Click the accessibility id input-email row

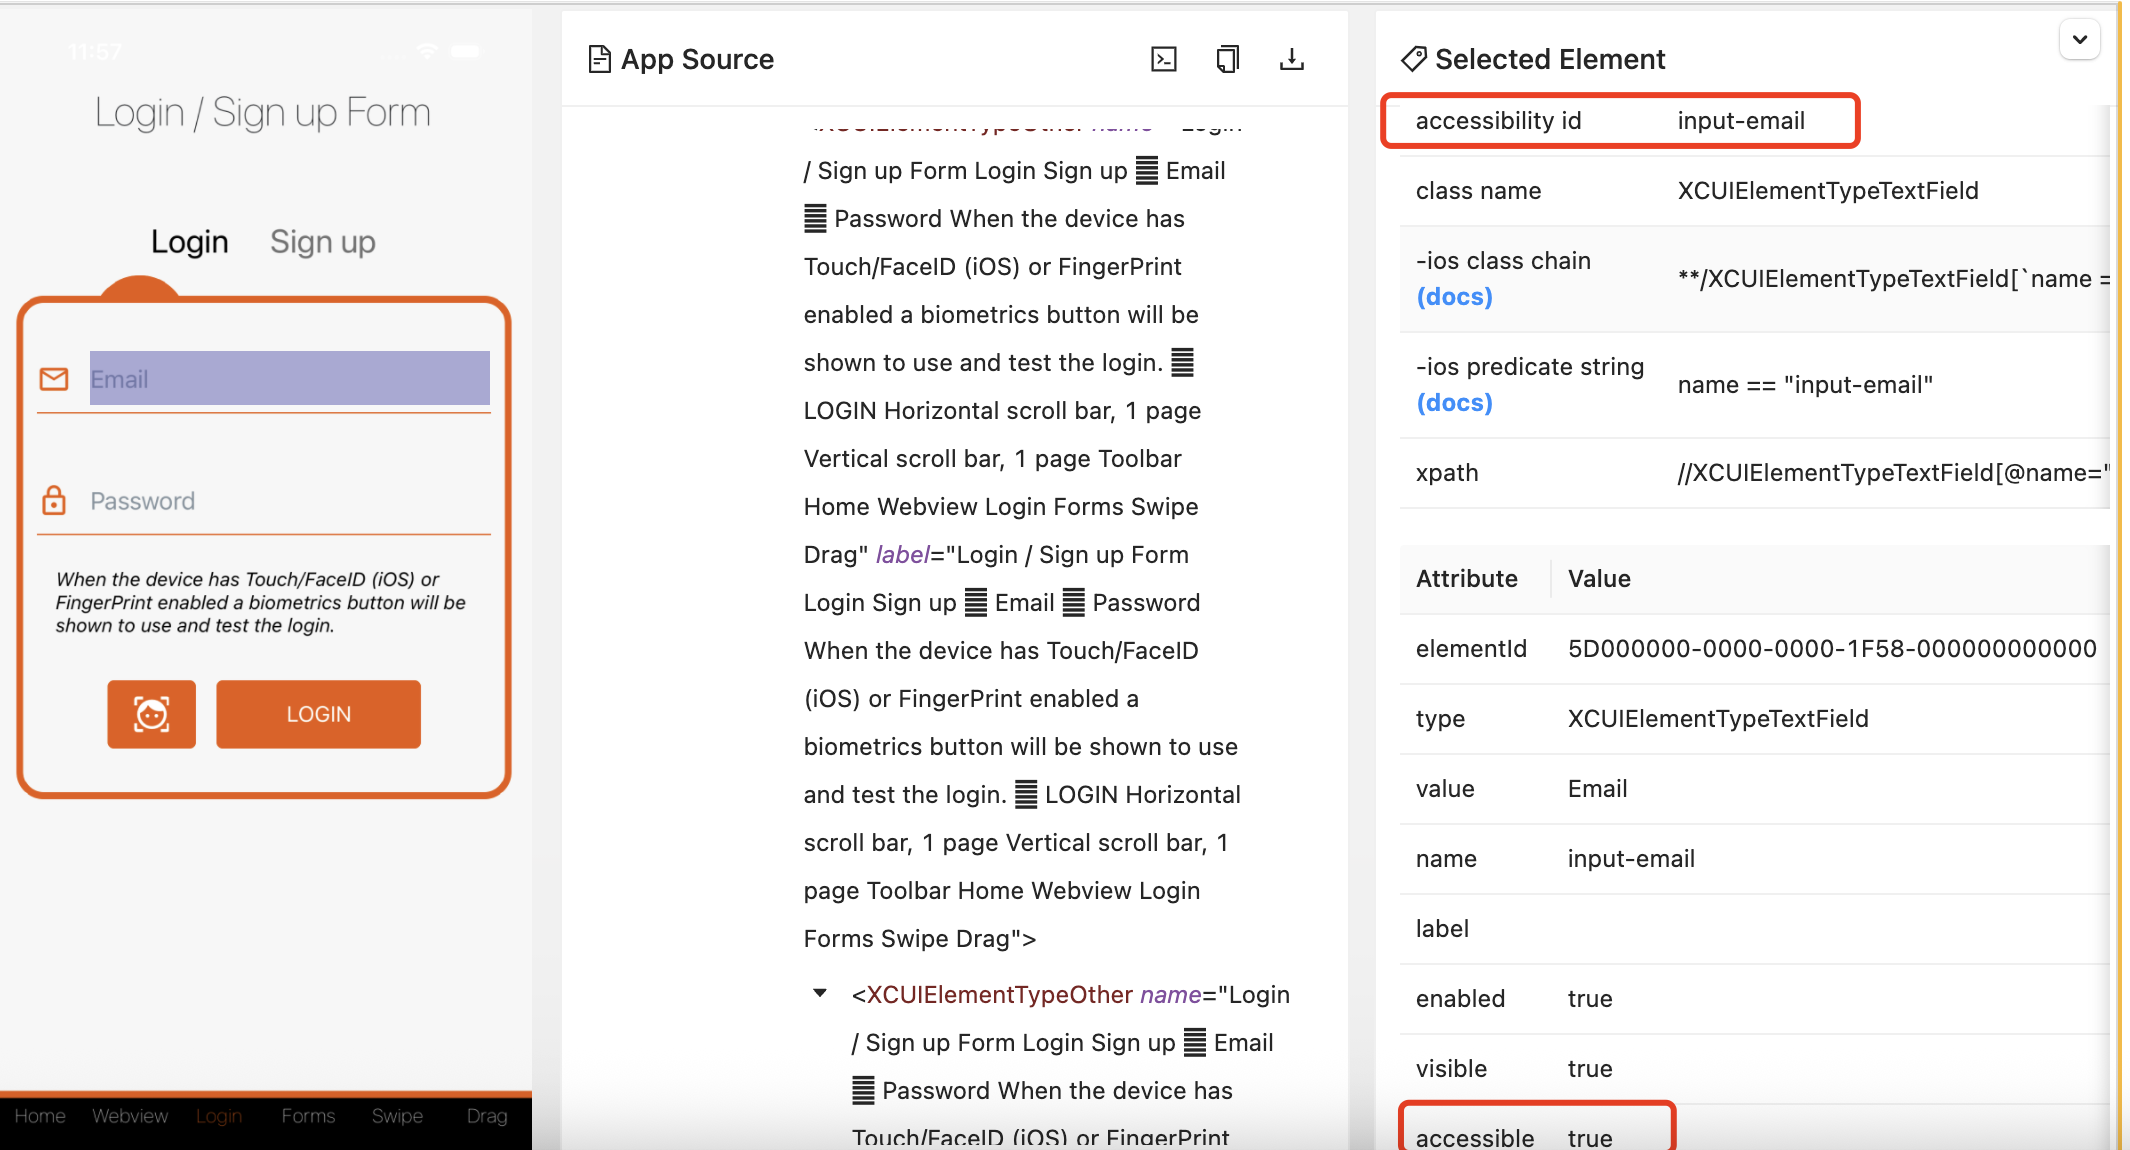(x=1619, y=121)
